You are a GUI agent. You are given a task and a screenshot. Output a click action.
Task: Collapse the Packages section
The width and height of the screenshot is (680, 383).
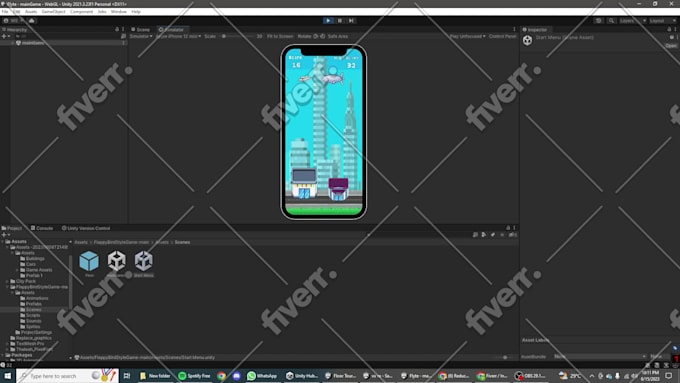tap(3, 355)
